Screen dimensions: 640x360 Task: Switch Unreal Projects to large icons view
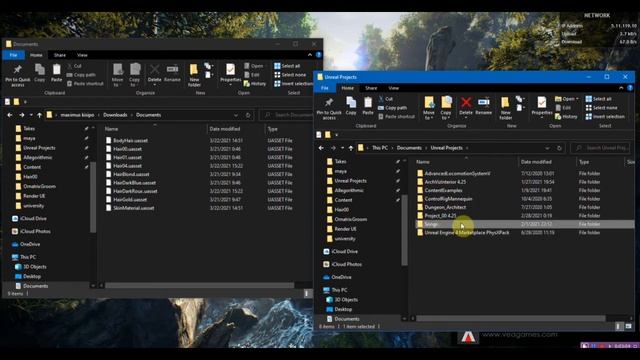[629, 326]
